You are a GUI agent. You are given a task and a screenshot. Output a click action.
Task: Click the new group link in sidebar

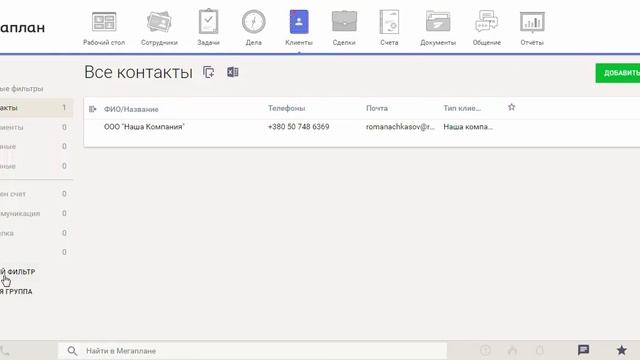coord(16,291)
